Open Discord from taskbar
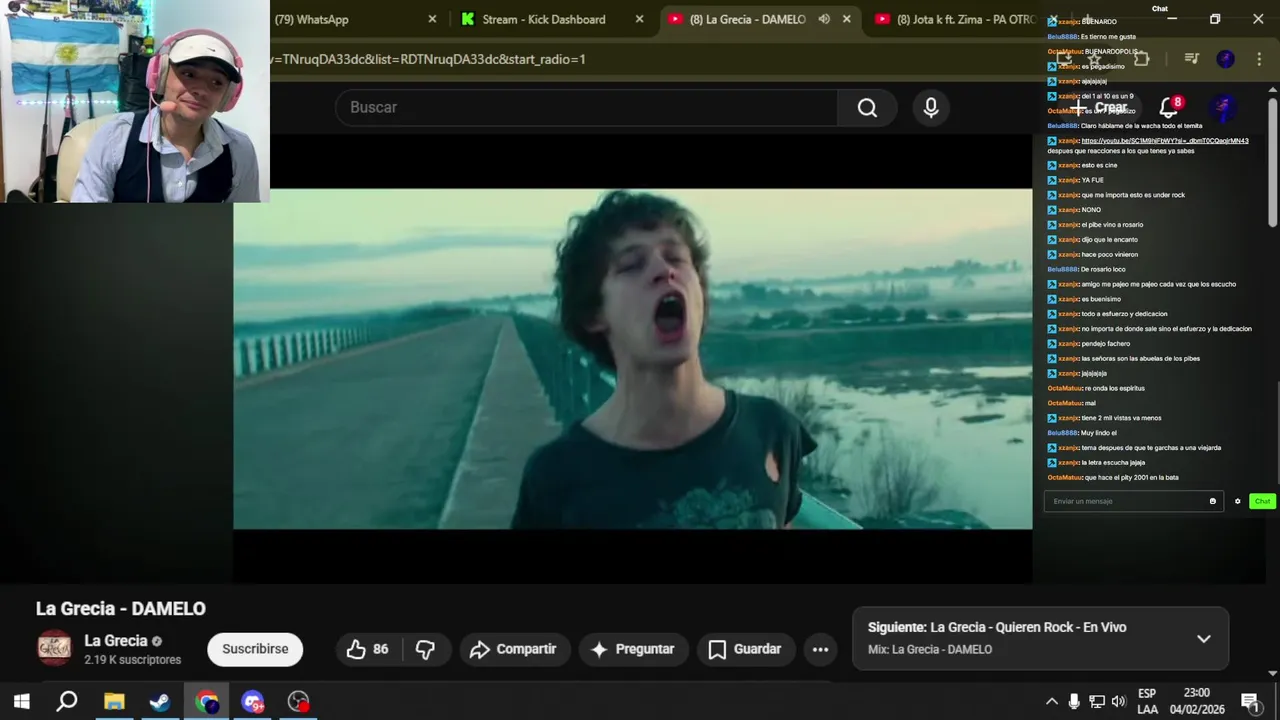The image size is (1280, 720). (x=252, y=702)
